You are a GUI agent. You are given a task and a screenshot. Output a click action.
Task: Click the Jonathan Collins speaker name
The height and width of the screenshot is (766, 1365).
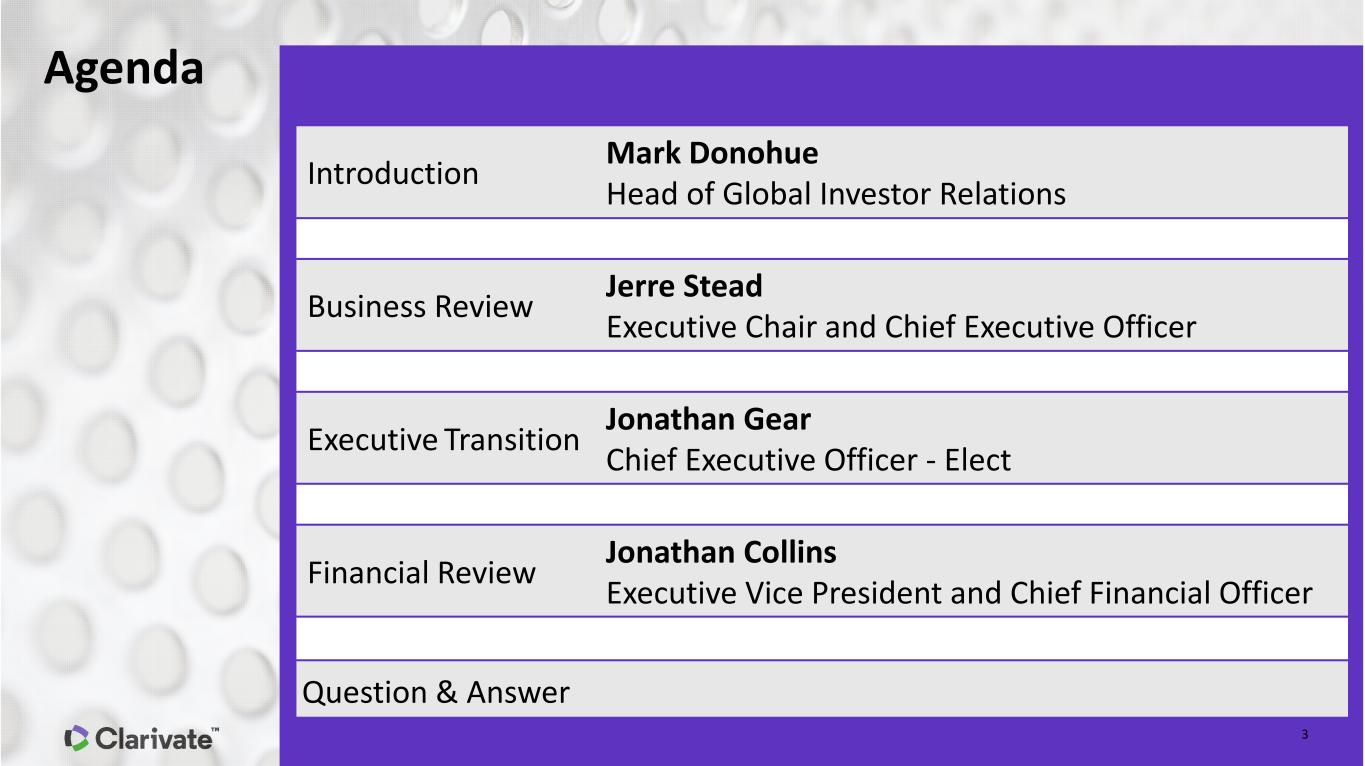[x=721, y=552]
